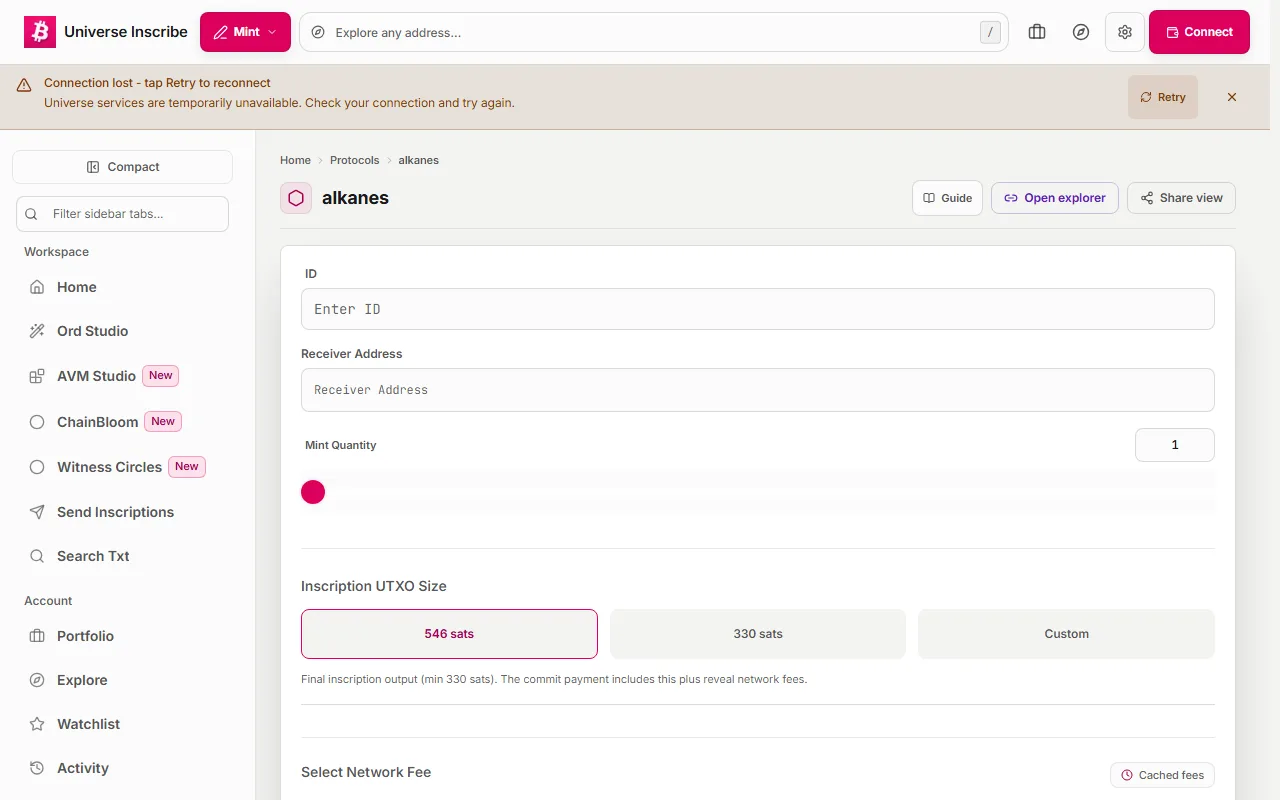Viewport: 1280px width, 800px height.
Task: Click Retry to reconnect
Action: [1163, 97]
